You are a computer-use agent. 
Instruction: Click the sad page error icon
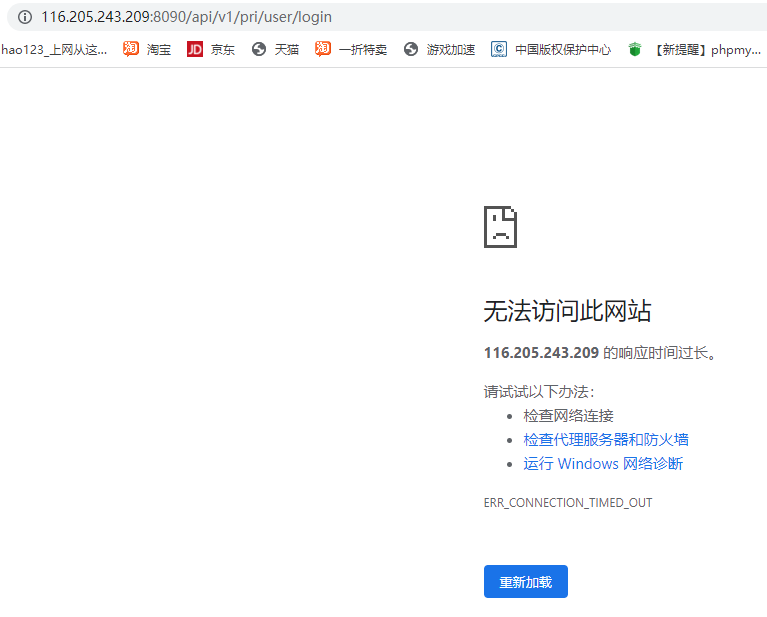500,227
